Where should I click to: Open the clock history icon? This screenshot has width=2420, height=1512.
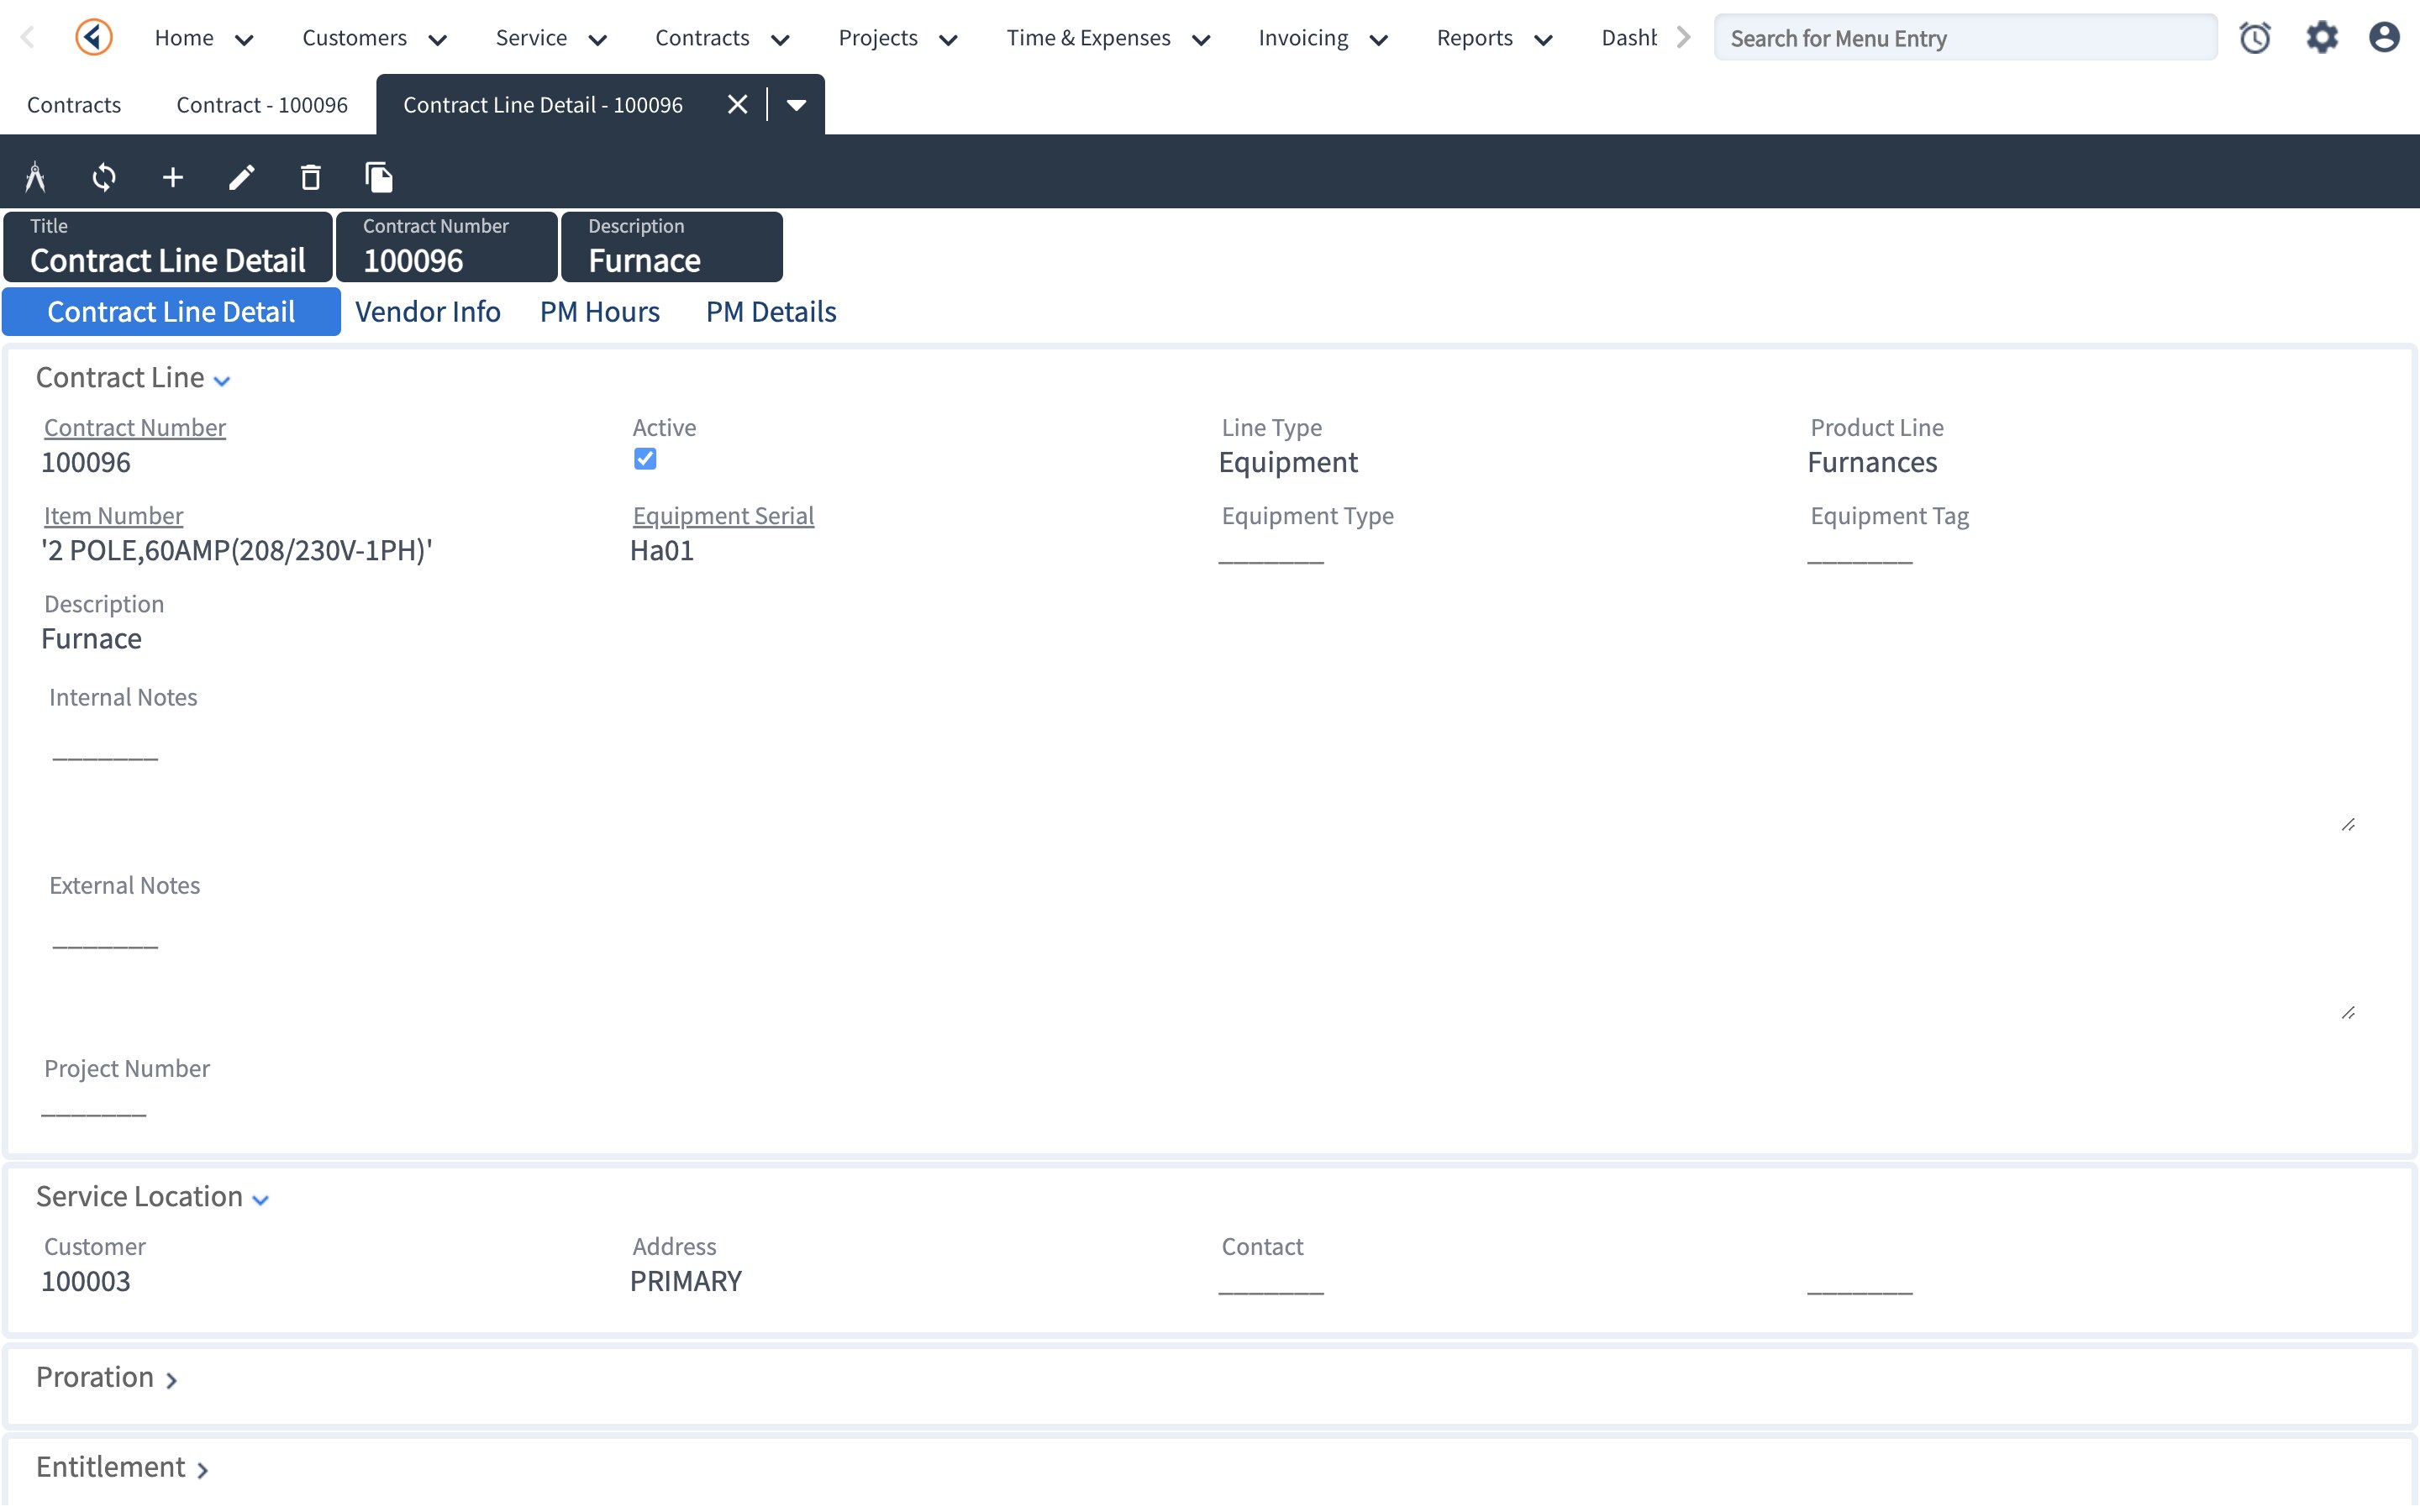[2254, 38]
